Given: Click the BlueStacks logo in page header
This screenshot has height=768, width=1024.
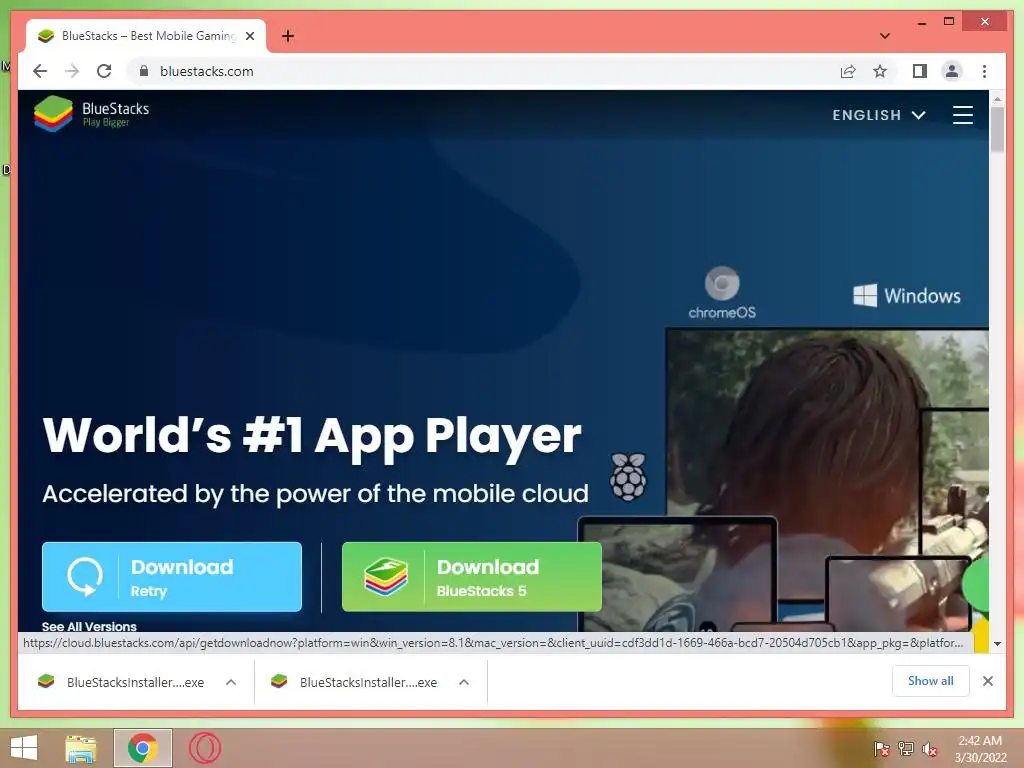Looking at the screenshot, I should 91,114.
